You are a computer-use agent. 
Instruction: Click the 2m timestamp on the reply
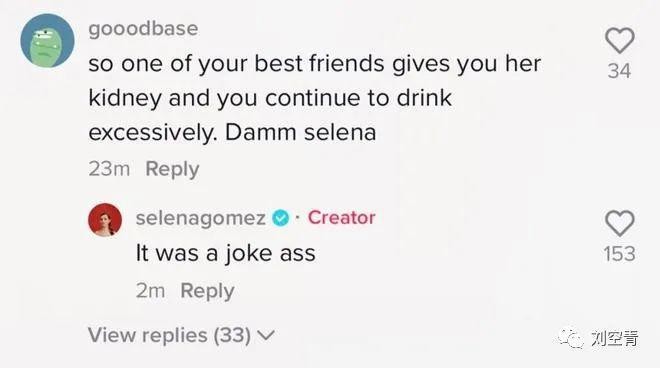[x=150, y=291]
